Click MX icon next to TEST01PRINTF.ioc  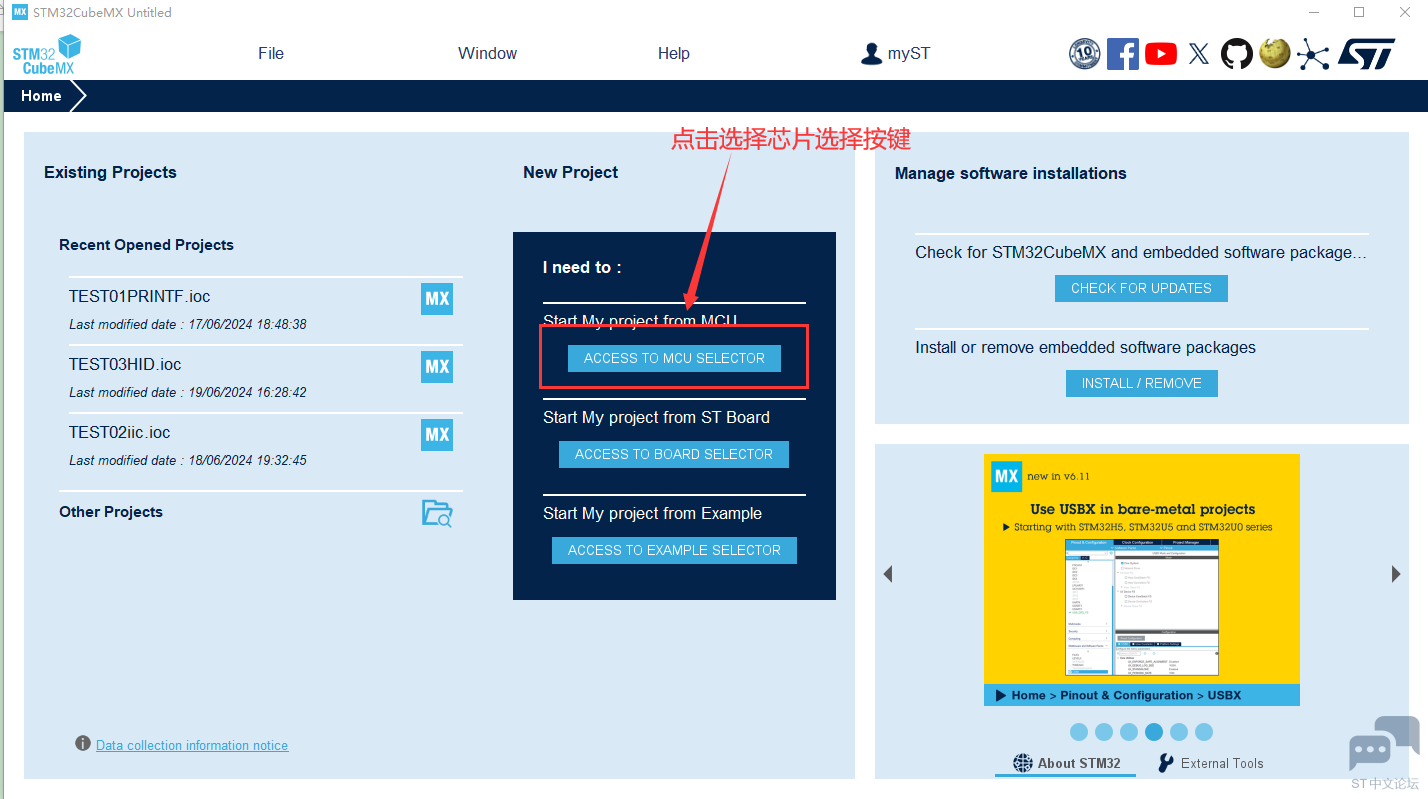437,298
